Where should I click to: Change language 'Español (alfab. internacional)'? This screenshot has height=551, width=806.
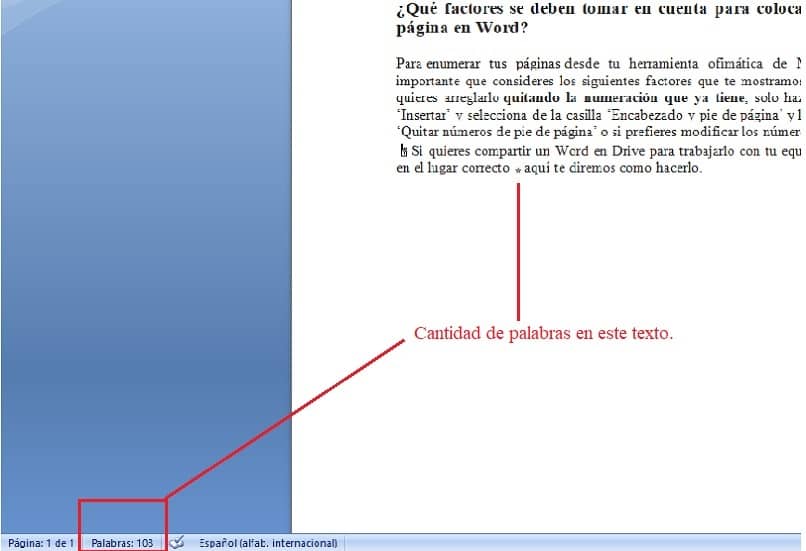[268, 543]
